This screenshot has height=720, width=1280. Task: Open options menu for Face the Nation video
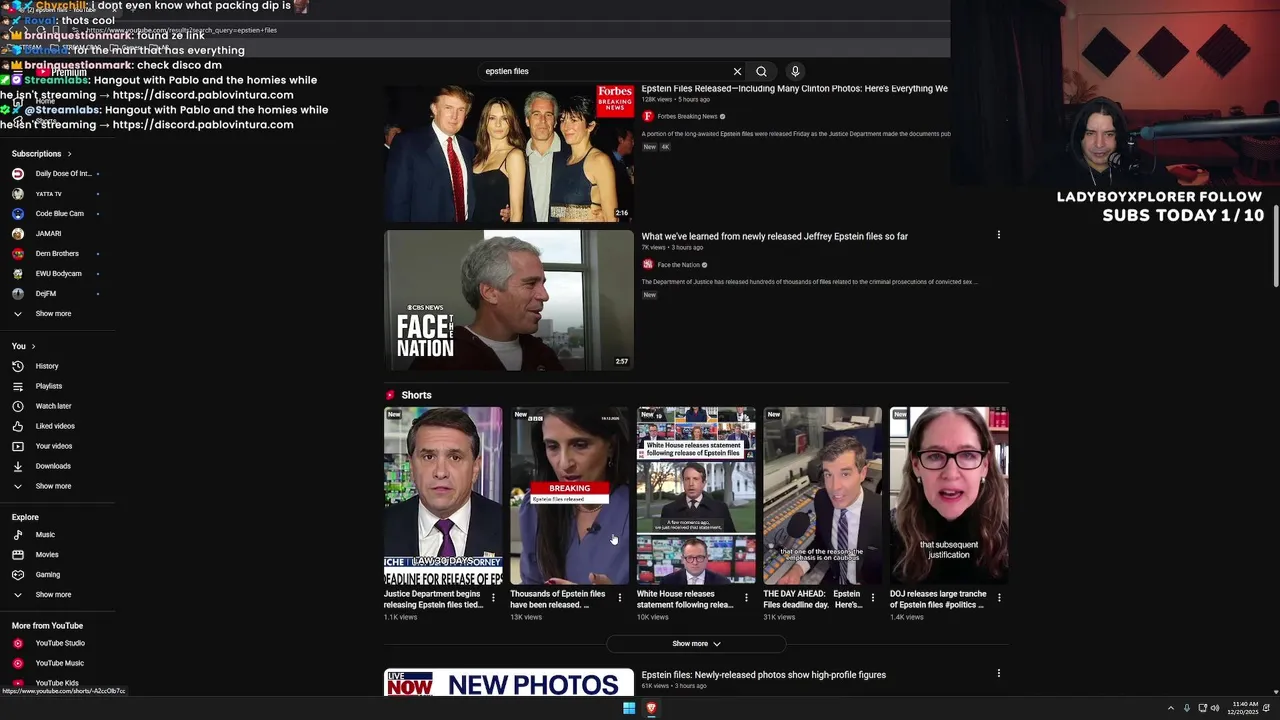pos(998,235)
